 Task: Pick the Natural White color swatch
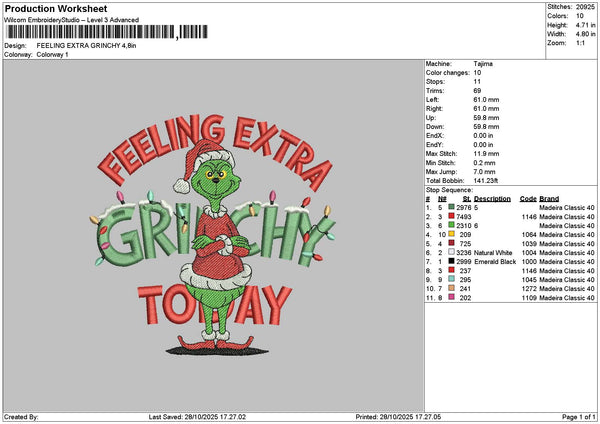click(452, 253)
